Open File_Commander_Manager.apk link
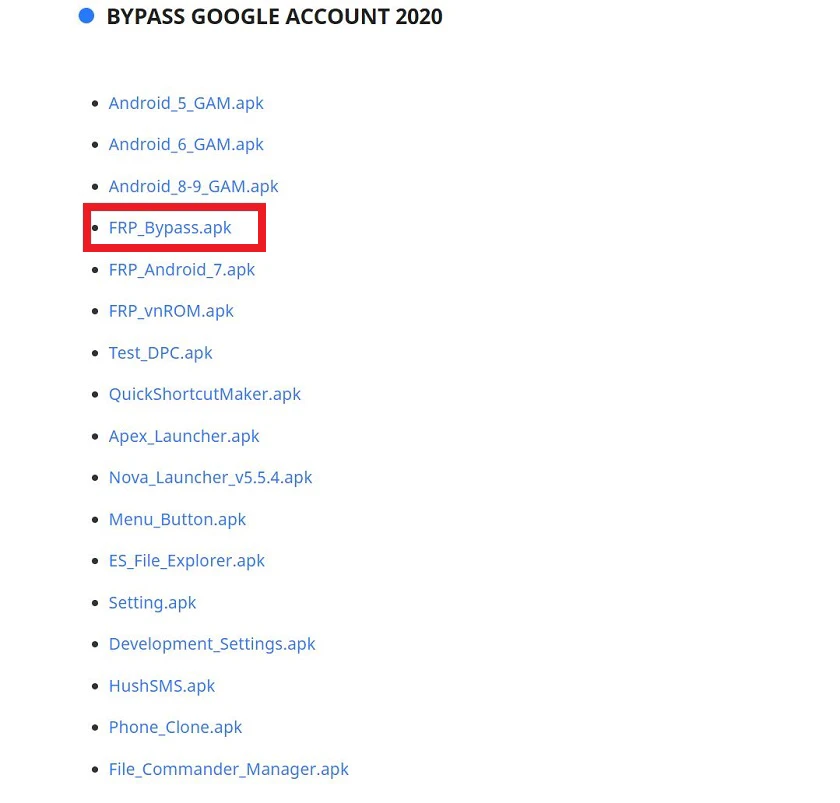Screen dimensions: 840x803 [228, 769]
